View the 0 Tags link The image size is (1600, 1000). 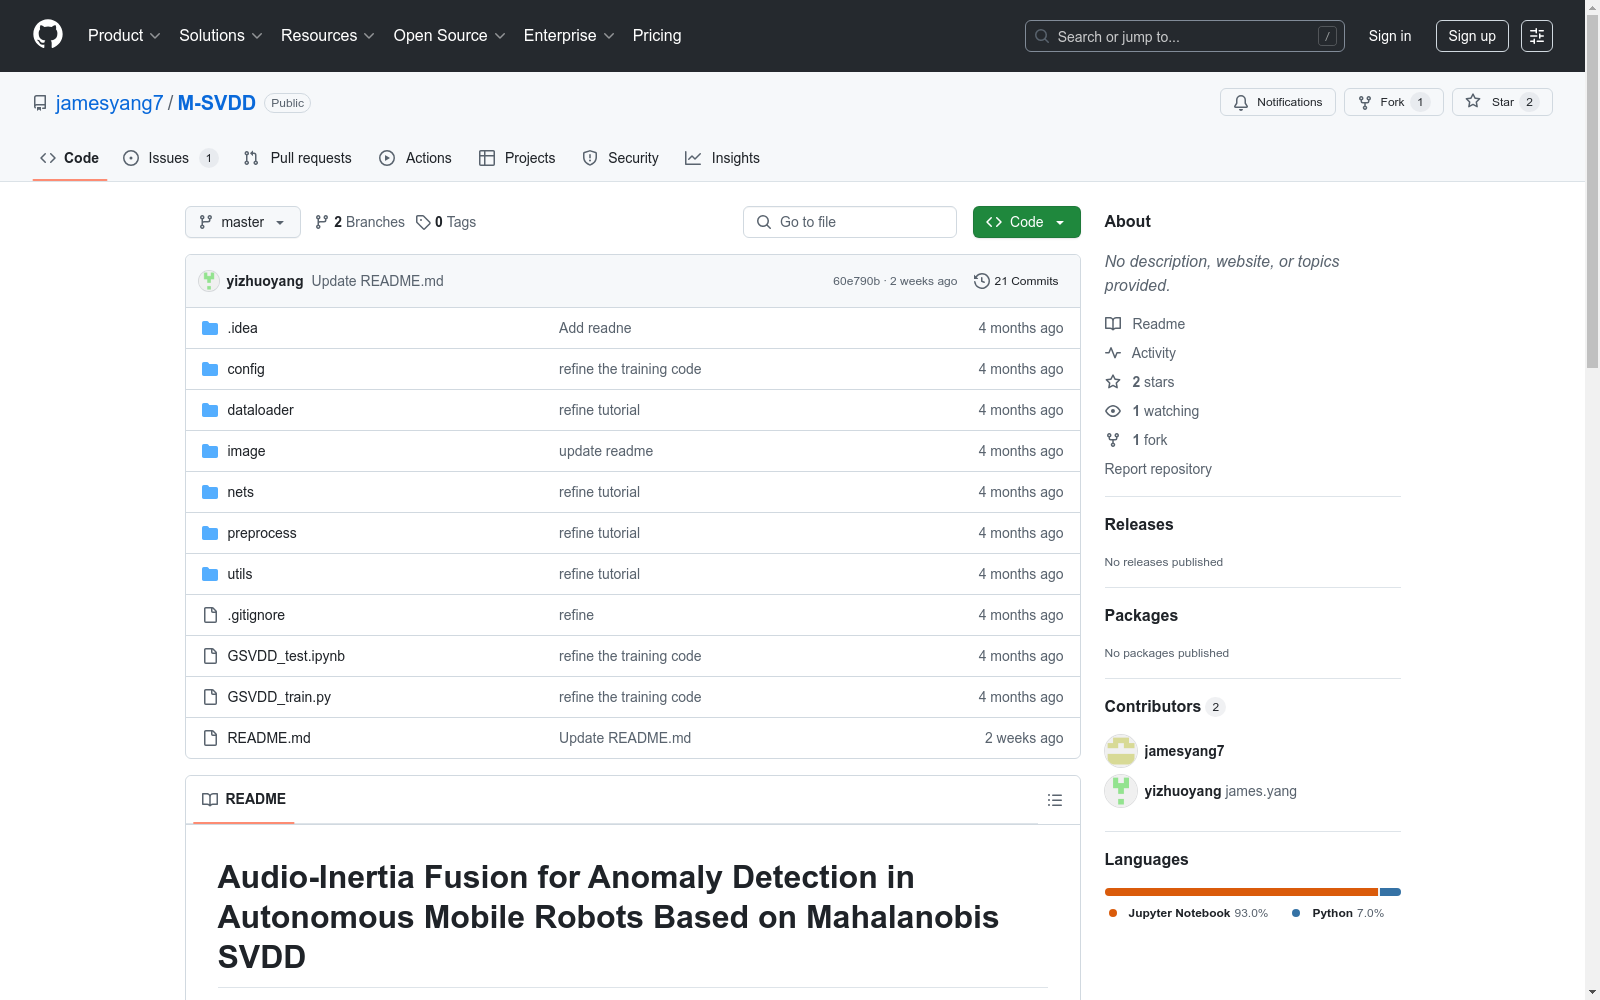[x=446, y=222]
